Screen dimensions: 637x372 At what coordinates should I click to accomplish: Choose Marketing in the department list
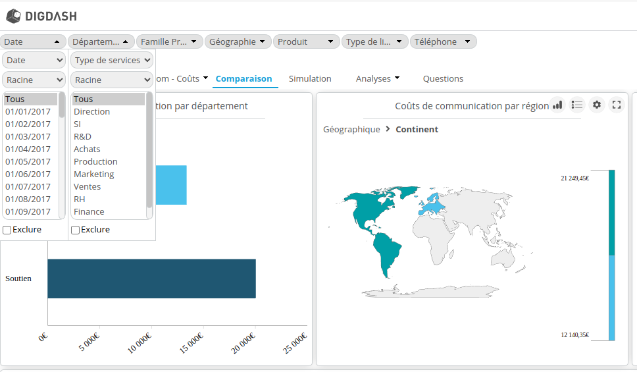tap(94, 174)
